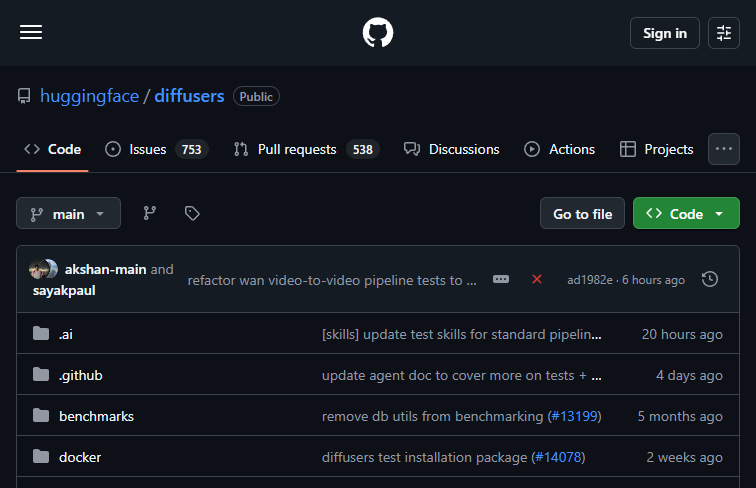Open the benchmarks folder
The image size is (756, 488).
[96, 416]
